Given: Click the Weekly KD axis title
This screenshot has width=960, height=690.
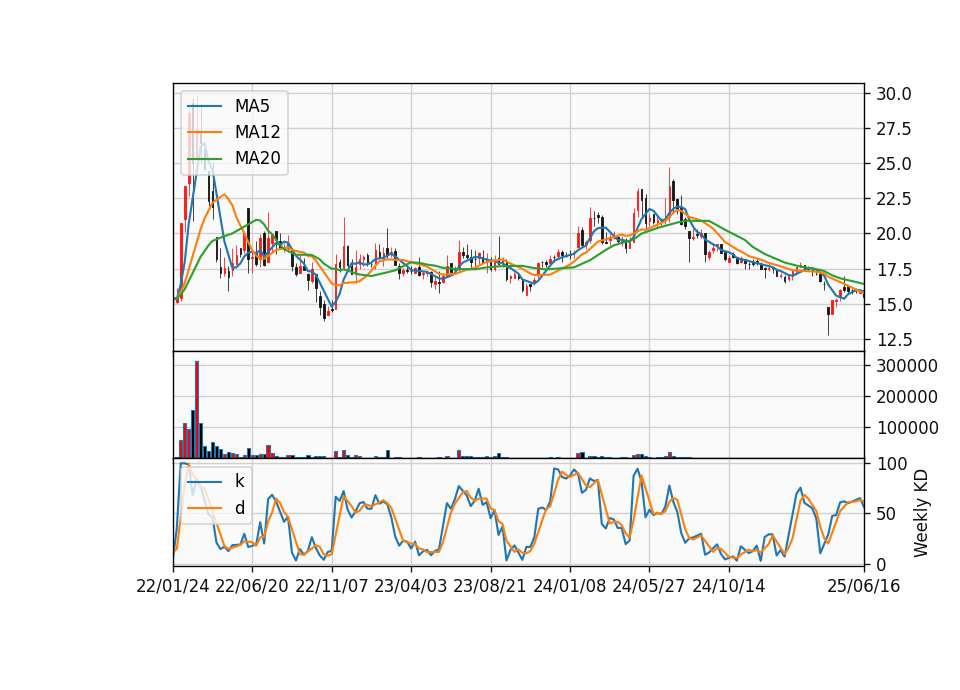Looking at the screenshot, I should (920, 513).
